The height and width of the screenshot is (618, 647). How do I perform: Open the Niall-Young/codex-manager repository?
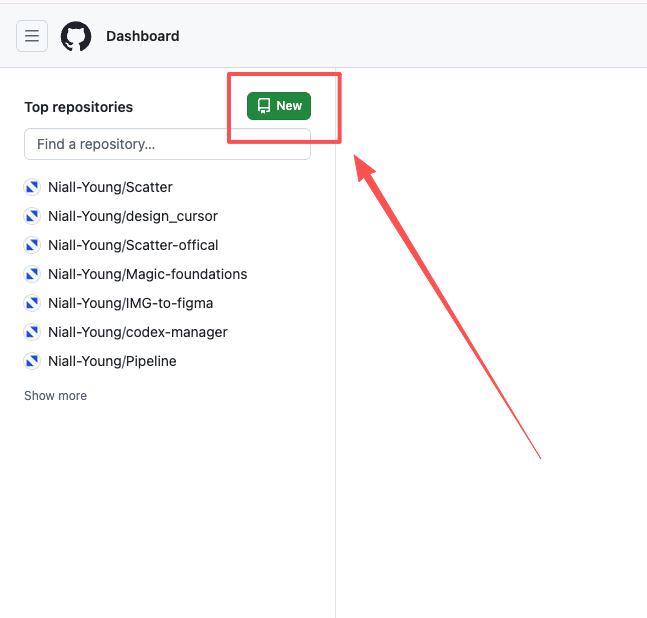point(138,332)
